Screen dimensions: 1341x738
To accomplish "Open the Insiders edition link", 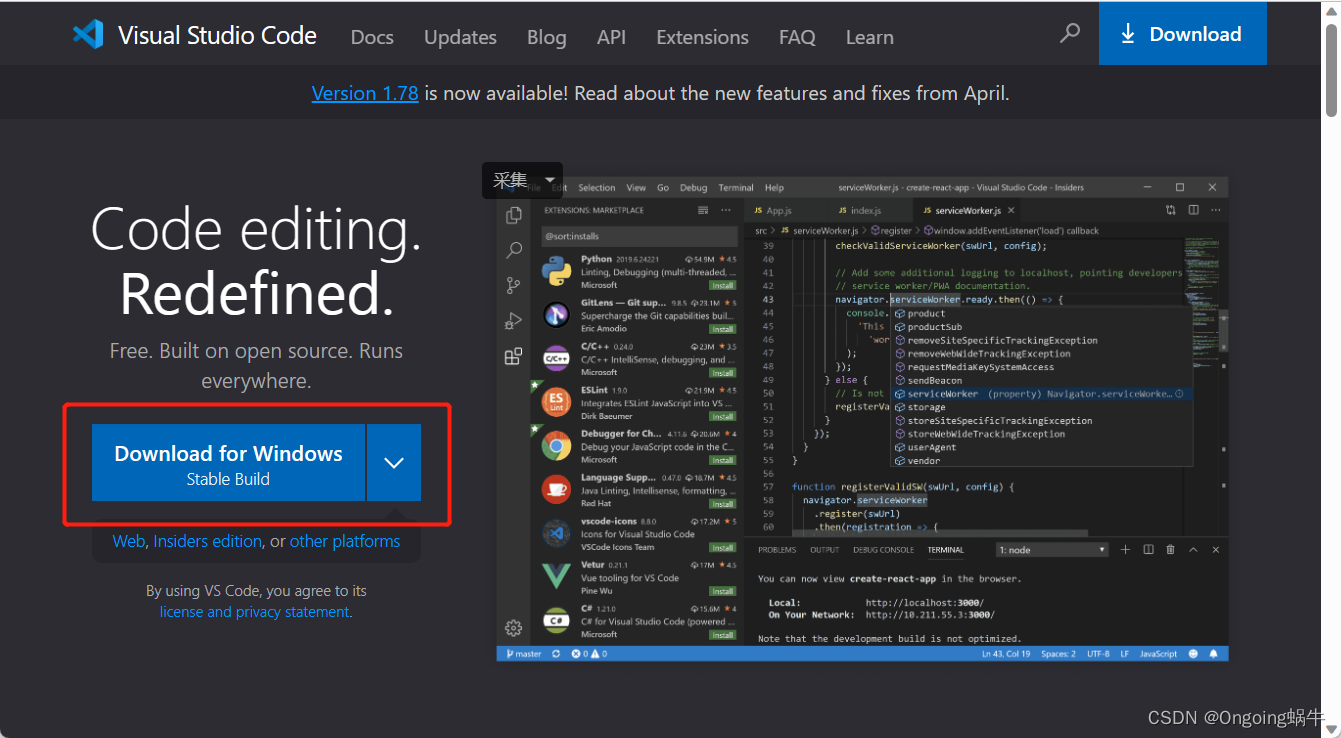I will (208, 541).
